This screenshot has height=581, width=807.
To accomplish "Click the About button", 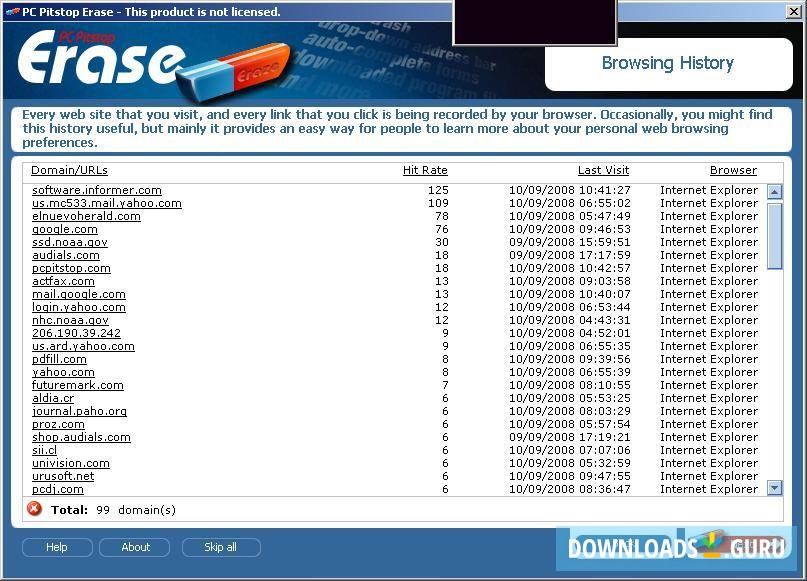I will (135, 547).
